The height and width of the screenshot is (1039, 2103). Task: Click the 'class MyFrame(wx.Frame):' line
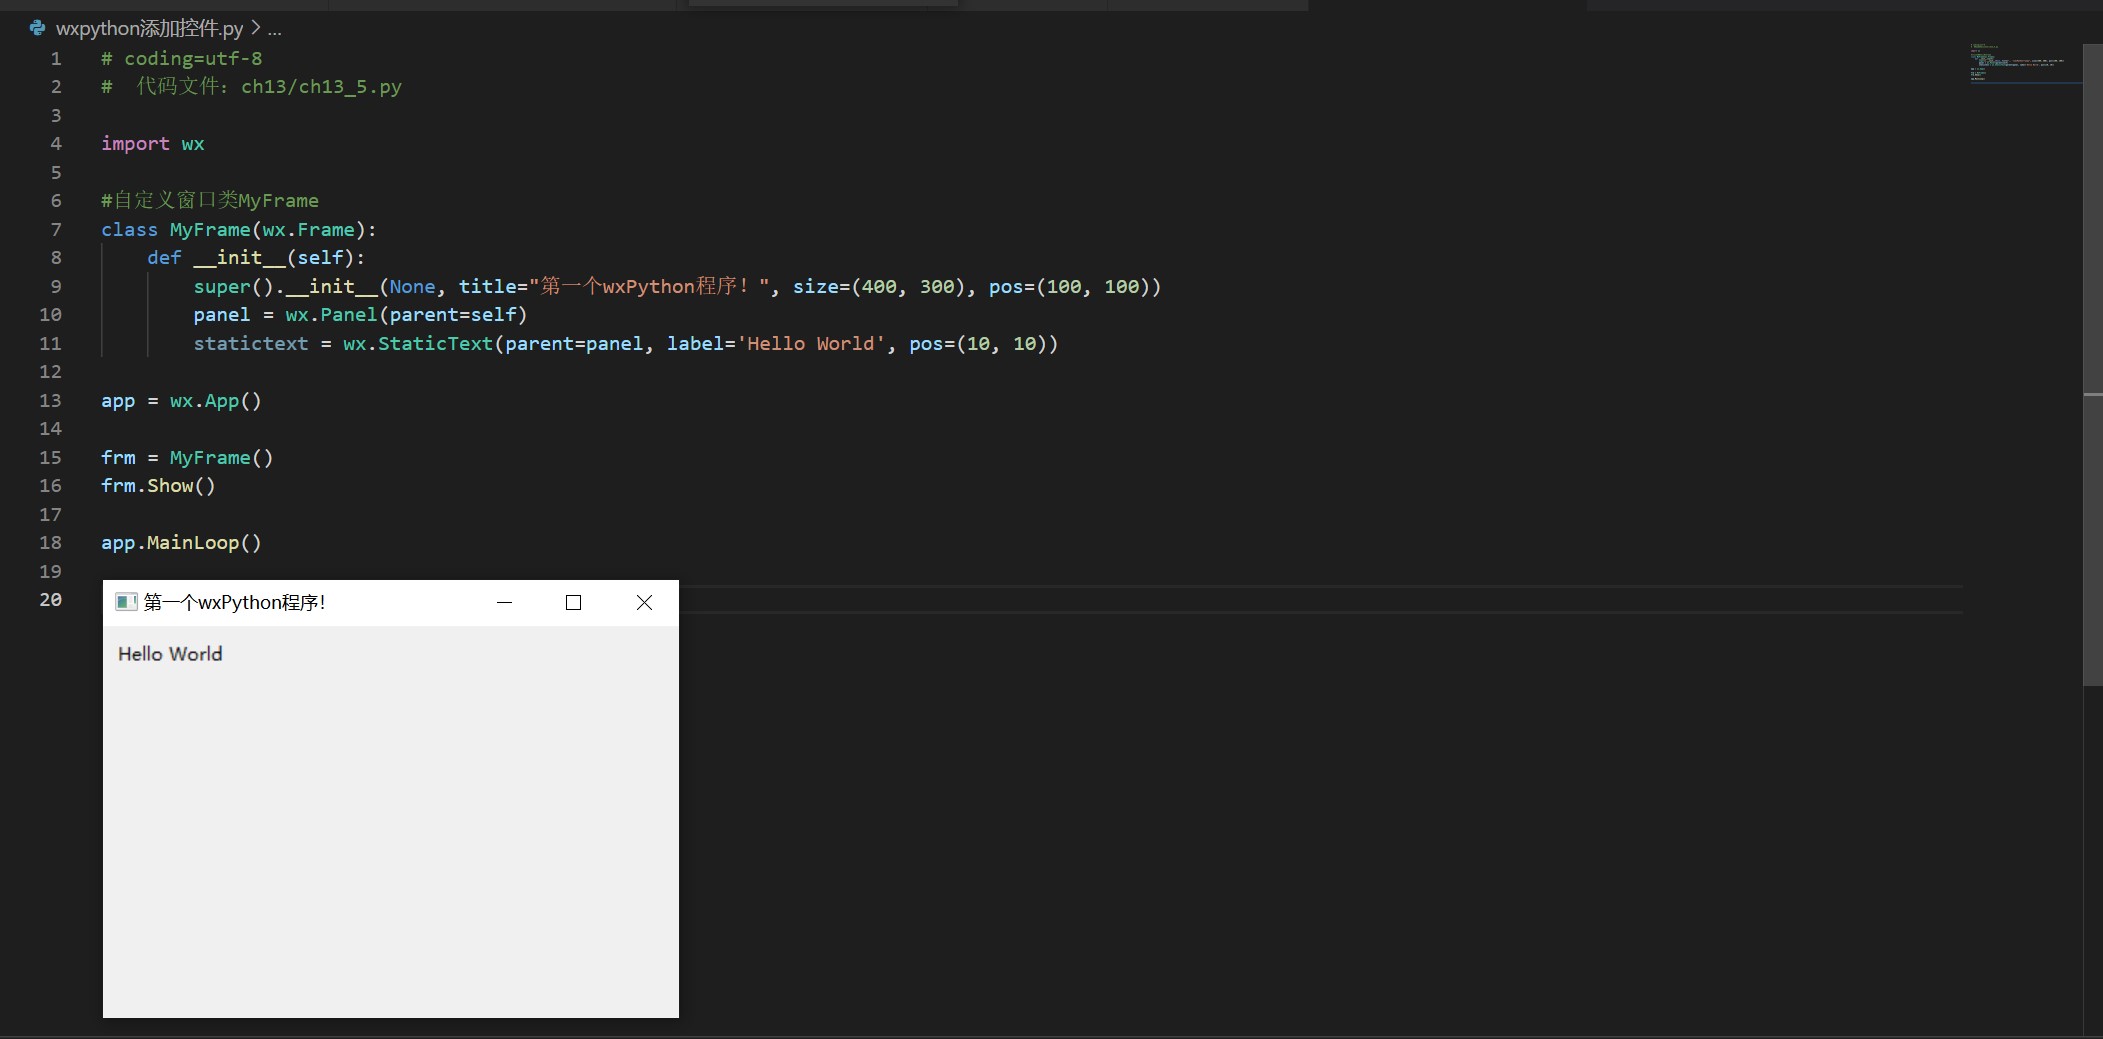239,229
